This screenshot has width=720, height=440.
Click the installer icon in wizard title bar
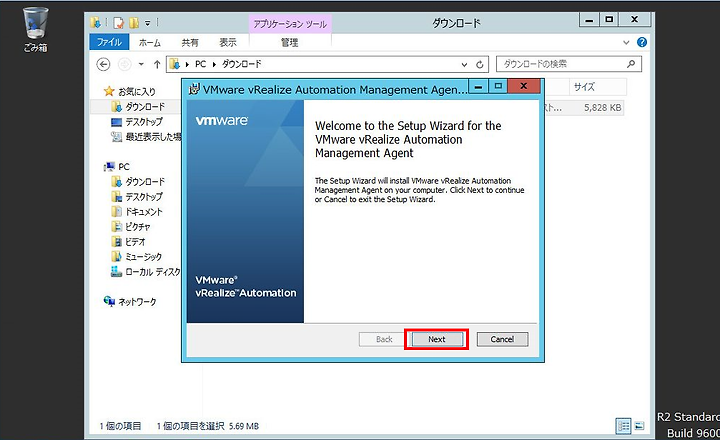(x=194, y=89)
